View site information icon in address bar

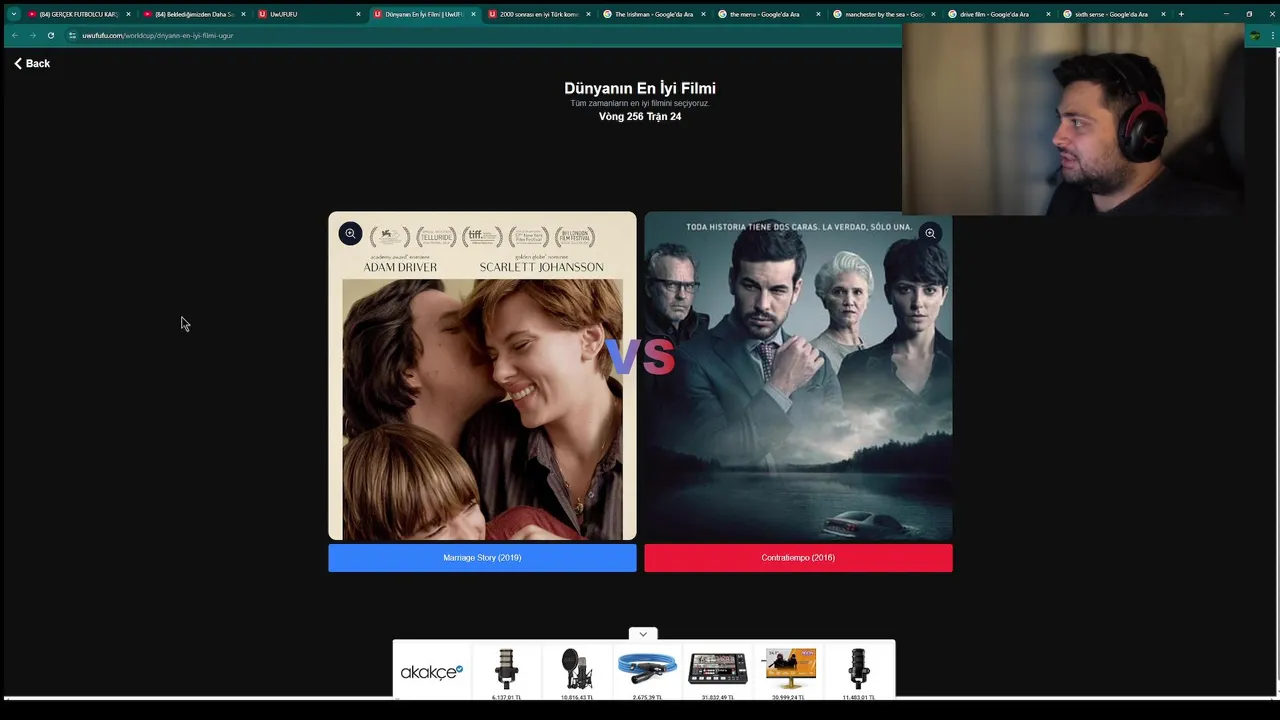[x=72, y=35]
